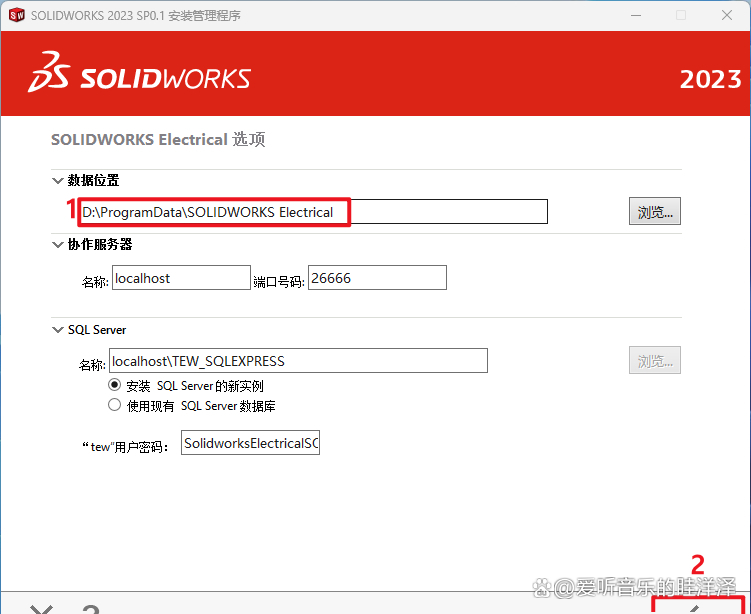Click the 2023 version text in banner
This screenshot has width=751, height=614.
click(711, 79)
